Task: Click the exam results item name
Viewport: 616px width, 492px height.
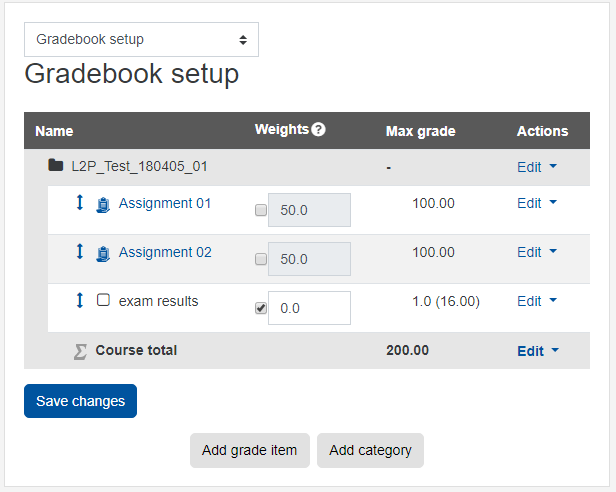Action: (x=159, y=301)
